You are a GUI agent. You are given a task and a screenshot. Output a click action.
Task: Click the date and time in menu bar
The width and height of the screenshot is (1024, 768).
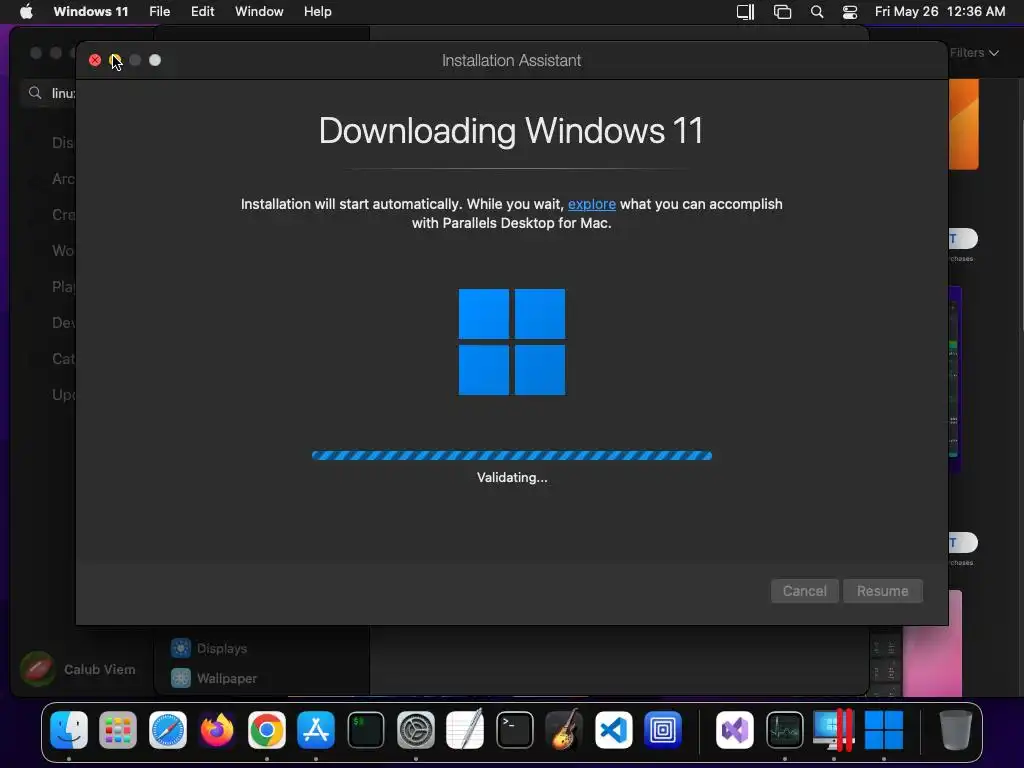point(940,11)
